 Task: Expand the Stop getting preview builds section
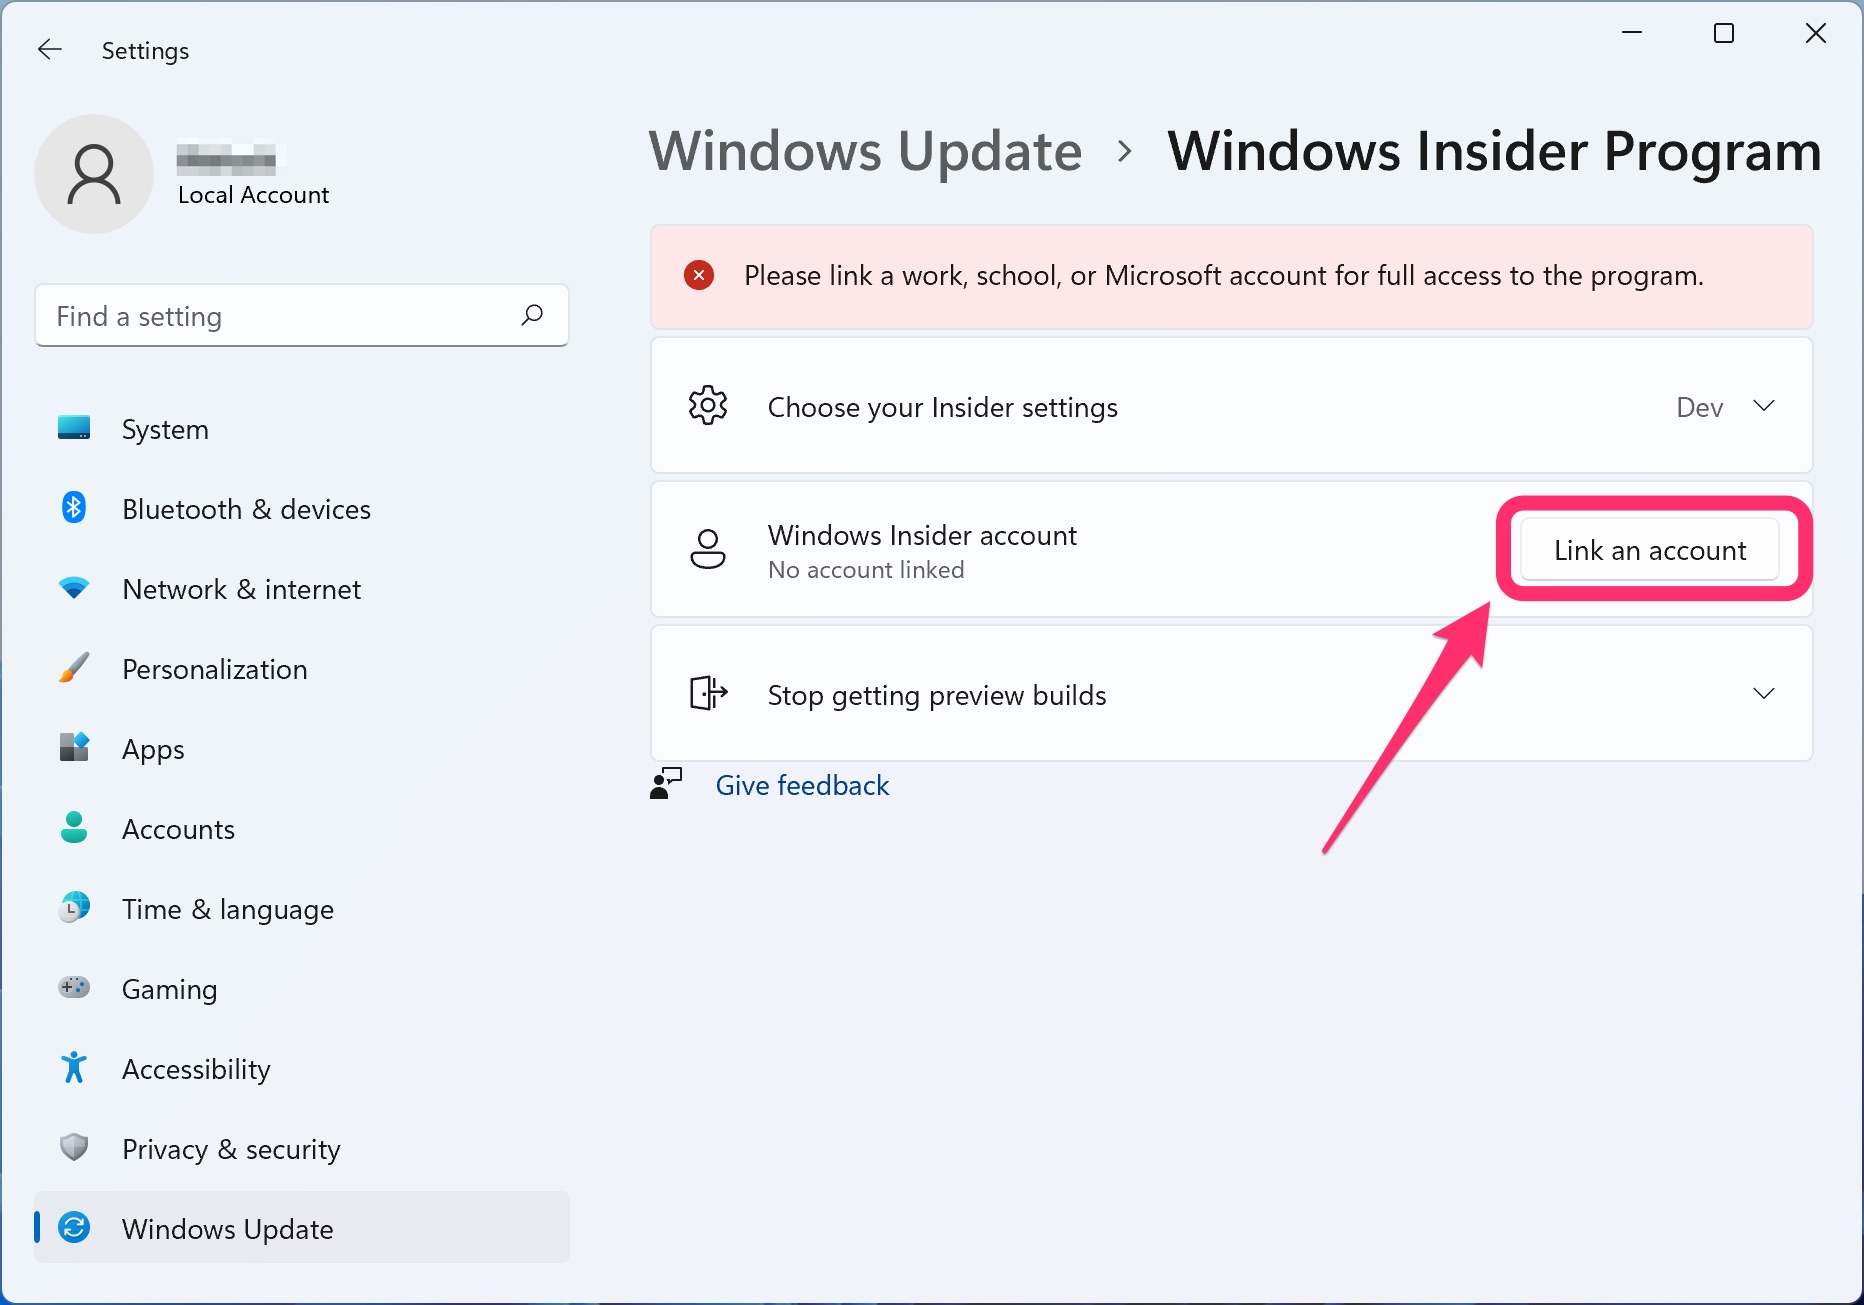(1764, 693)
